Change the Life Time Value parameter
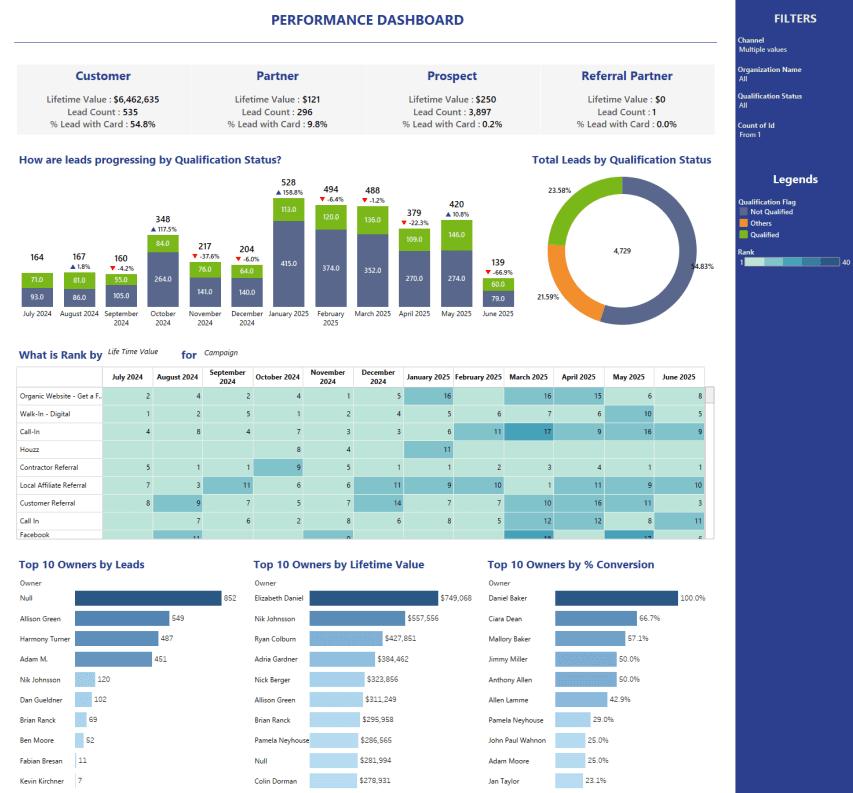 [x=133, y=352]
